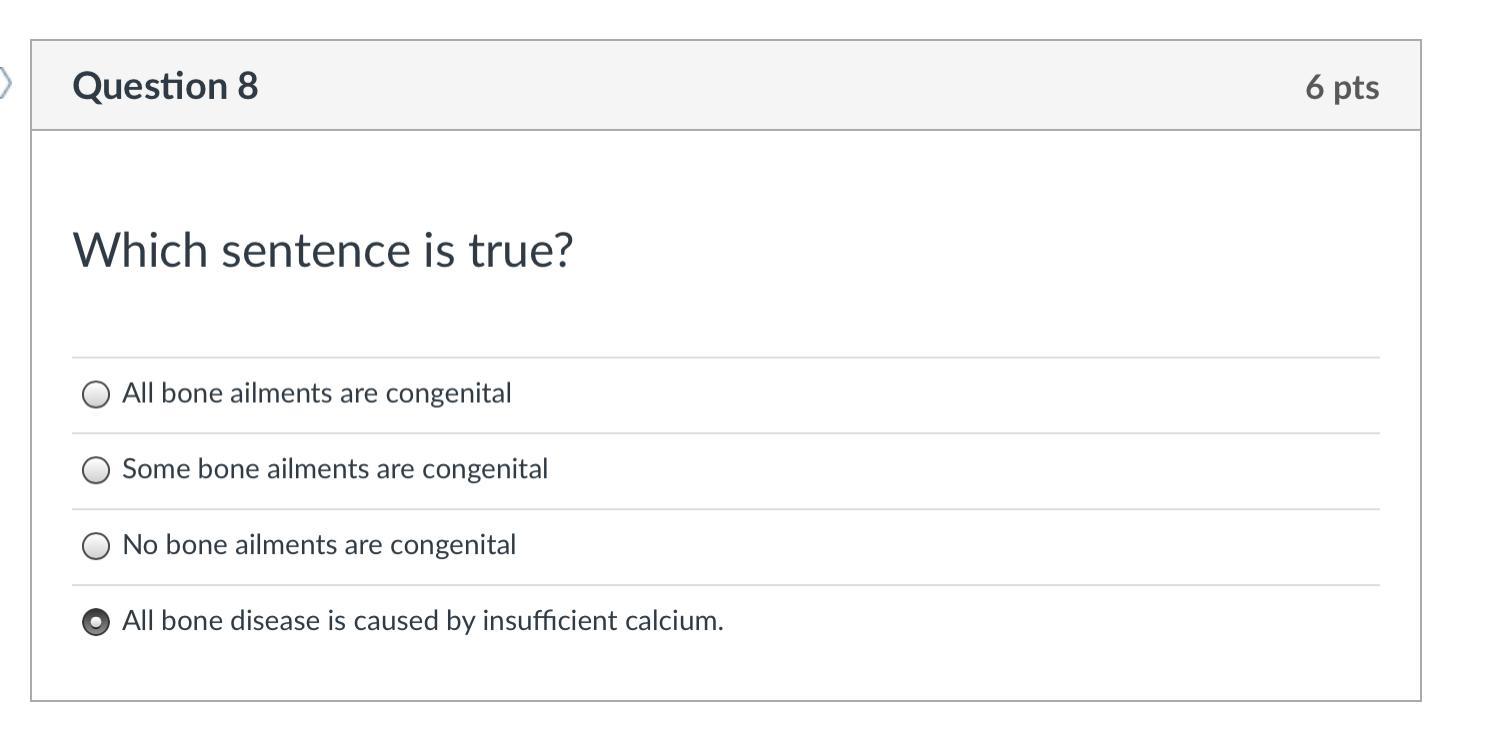The width and height of the screenshot is (1502, 744).
Task: Select the "All bone ailments are congenital" radio button
Action: [x=95, y=395]
